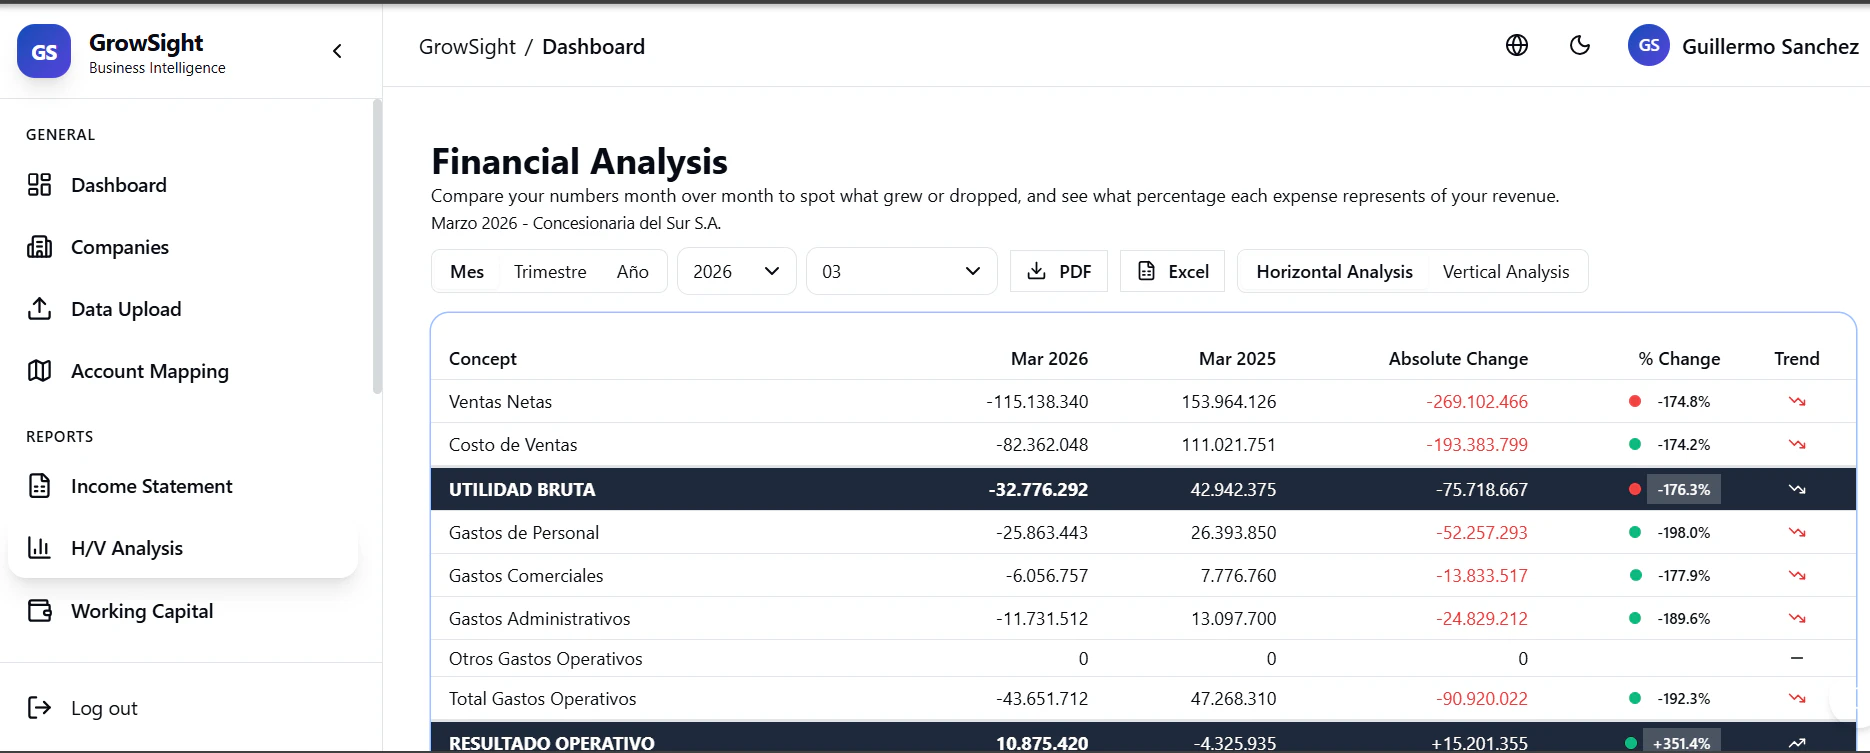Toggle dark mode moon icon
The image size is (1870, 753).
pyautogui.click(x=1580, y=45)
